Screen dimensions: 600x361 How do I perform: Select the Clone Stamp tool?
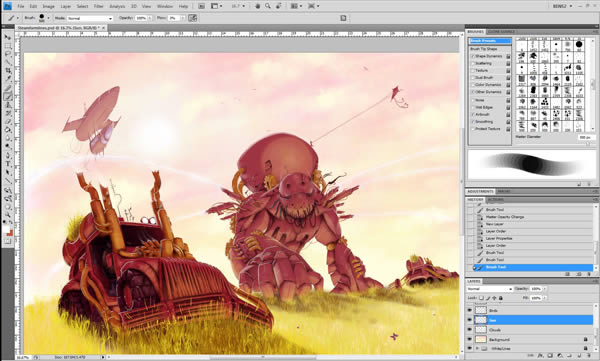7,105
